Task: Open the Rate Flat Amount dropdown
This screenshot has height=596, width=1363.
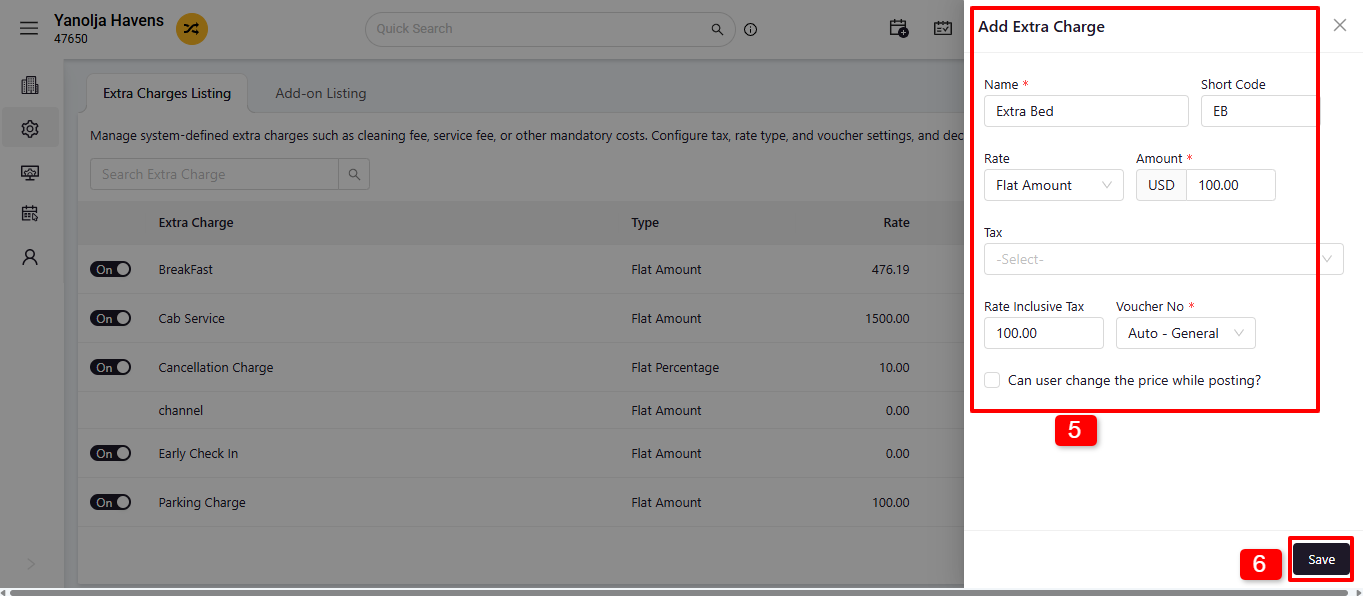Action: tap(1054, 185)
